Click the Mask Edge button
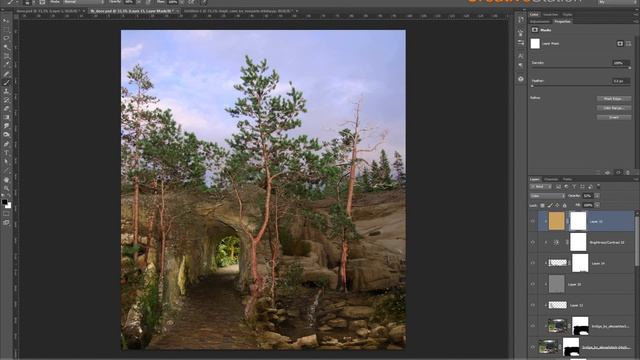This screenshot has height=360, width=640. [613, 99]
